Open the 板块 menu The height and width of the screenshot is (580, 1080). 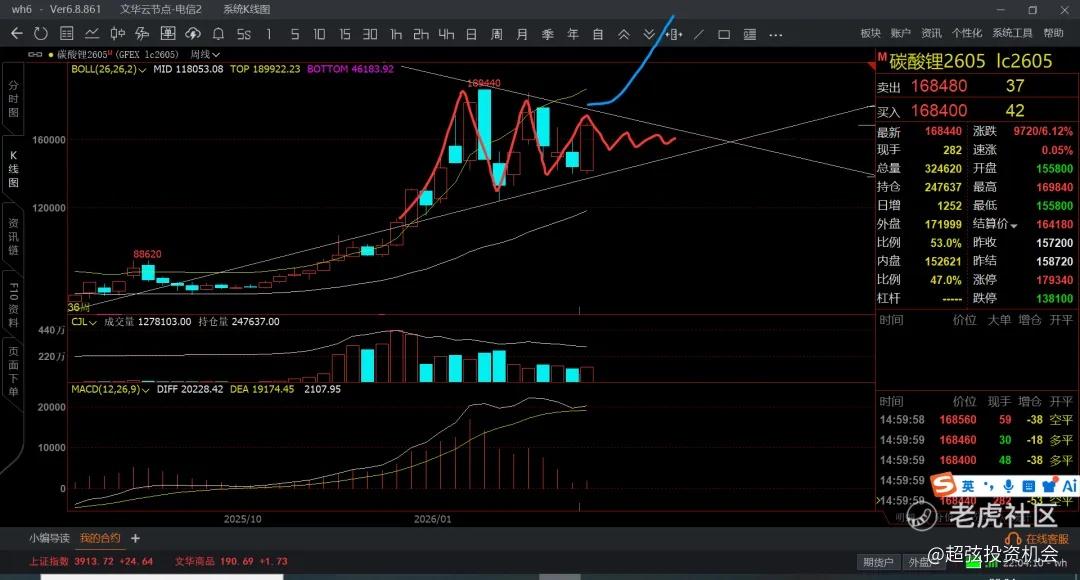[871, 33]
